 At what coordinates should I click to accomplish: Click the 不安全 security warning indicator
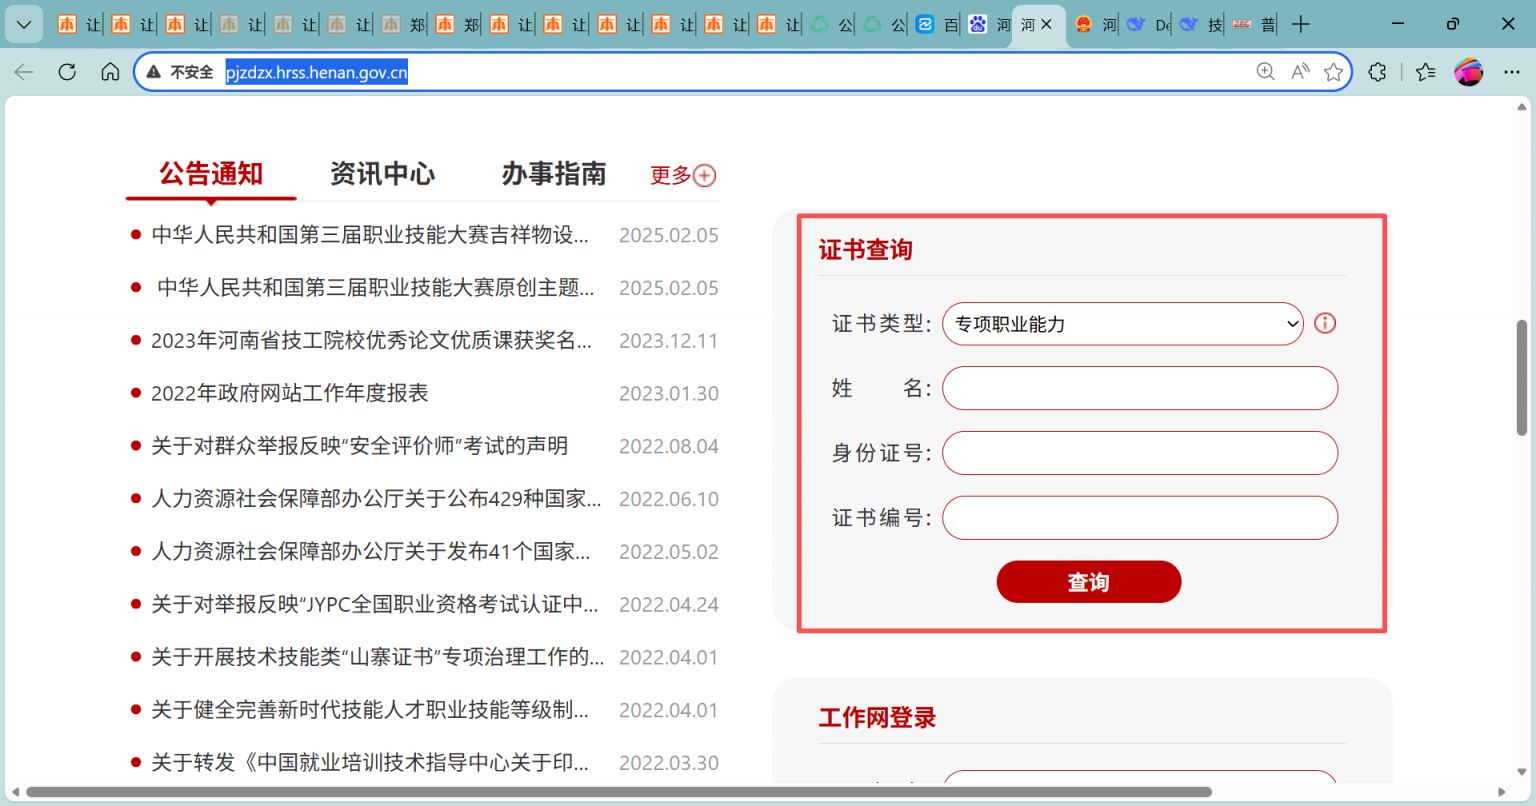180,72
